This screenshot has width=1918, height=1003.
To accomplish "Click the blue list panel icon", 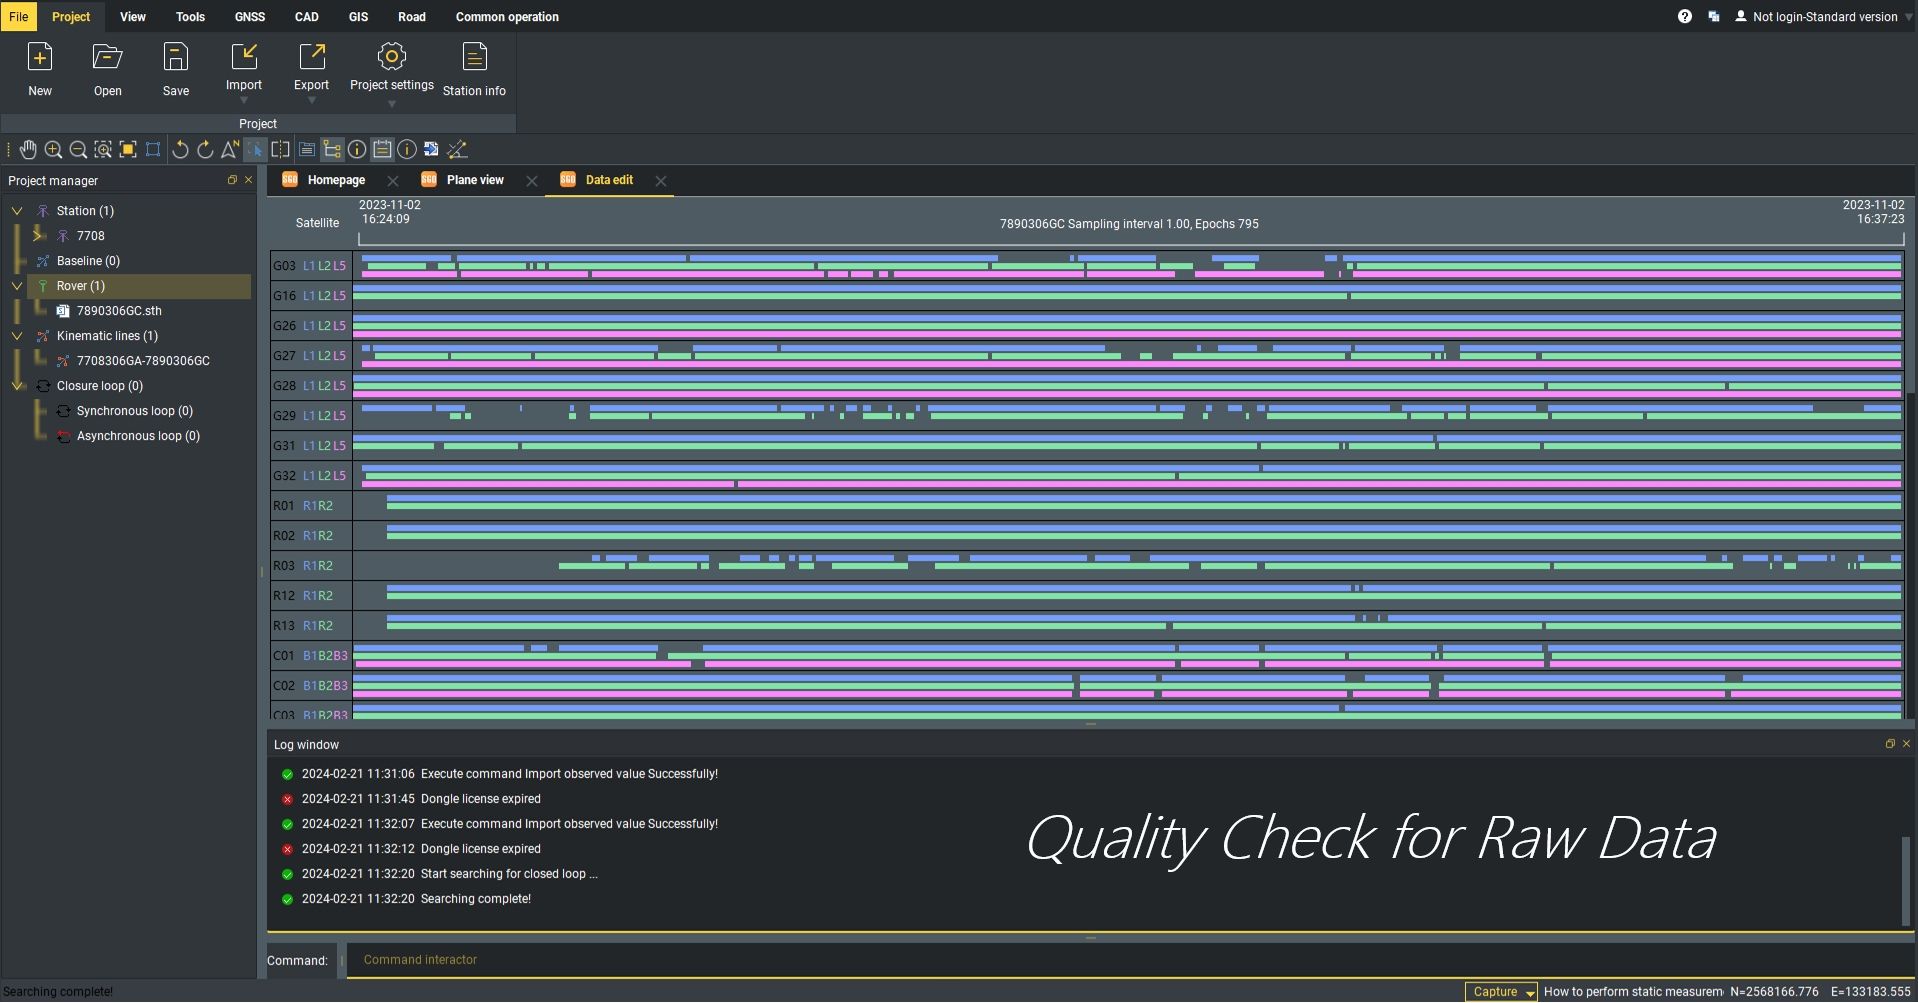I will pos(307,150).
